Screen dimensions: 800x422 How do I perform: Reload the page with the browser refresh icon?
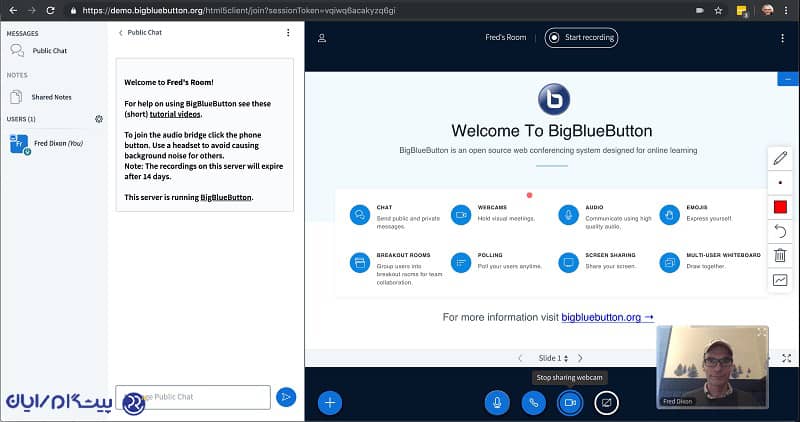(x=50, y=10)
